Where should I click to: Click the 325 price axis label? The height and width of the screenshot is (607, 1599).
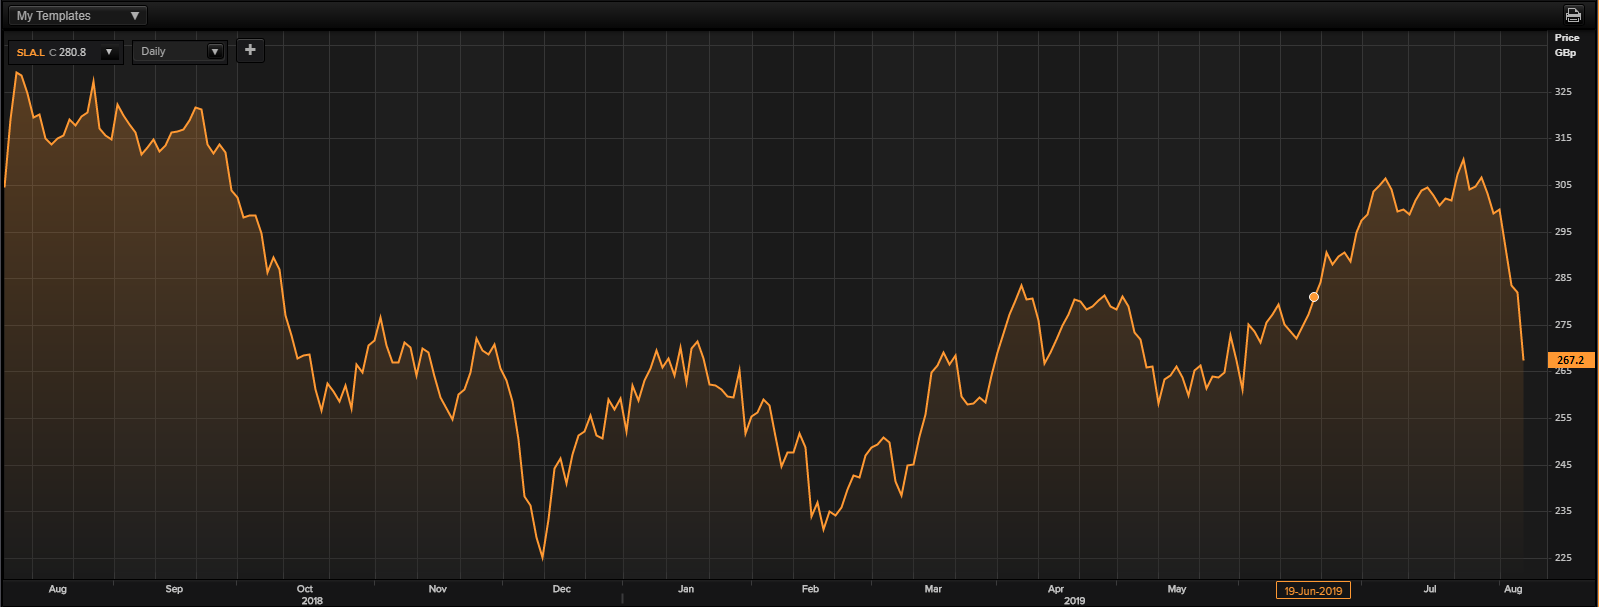point(1563,91)
